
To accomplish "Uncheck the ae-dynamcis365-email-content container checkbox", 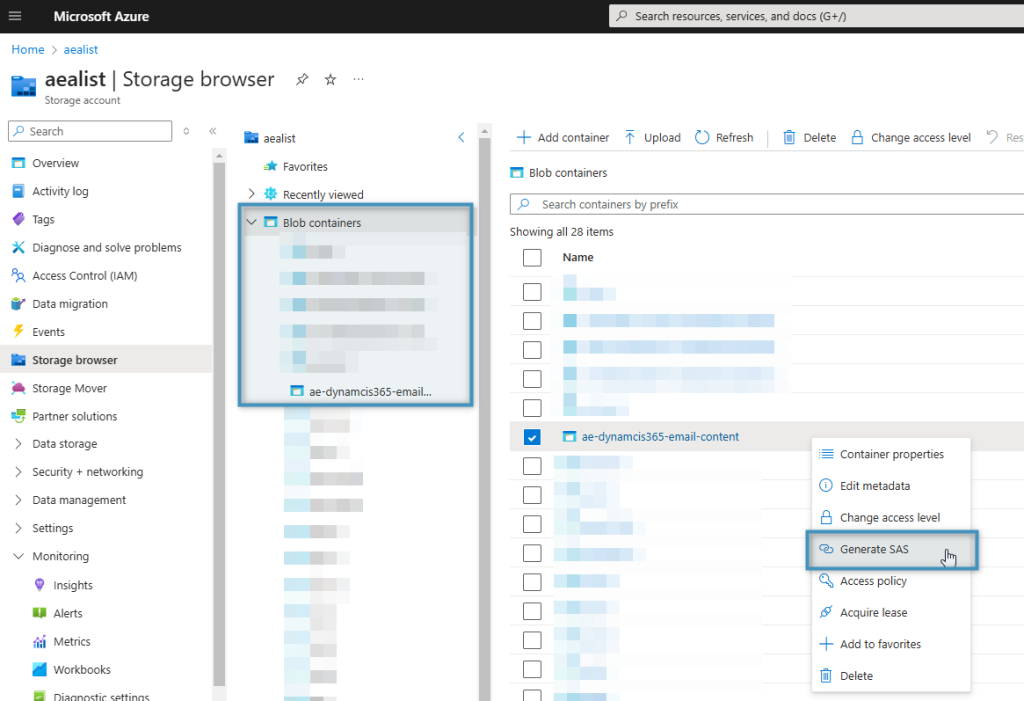I will (532, 437).
